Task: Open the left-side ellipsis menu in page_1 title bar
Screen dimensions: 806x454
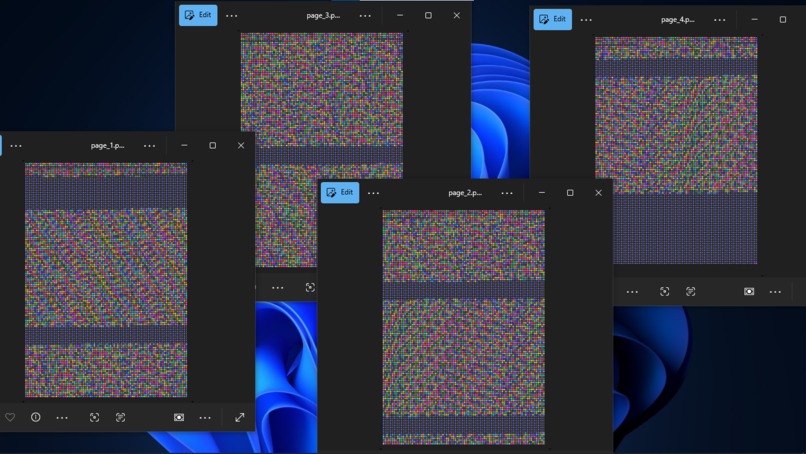Action: tap(16, 146)
